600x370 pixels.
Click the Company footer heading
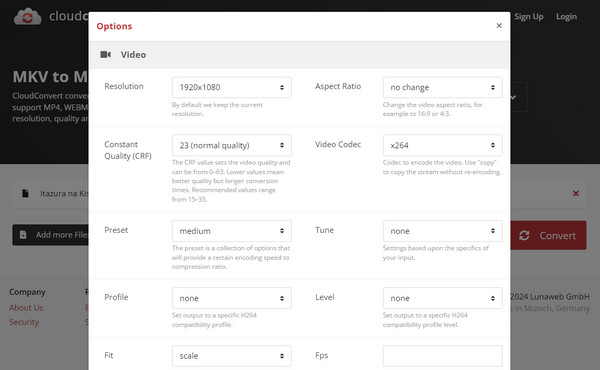point(27,292)
